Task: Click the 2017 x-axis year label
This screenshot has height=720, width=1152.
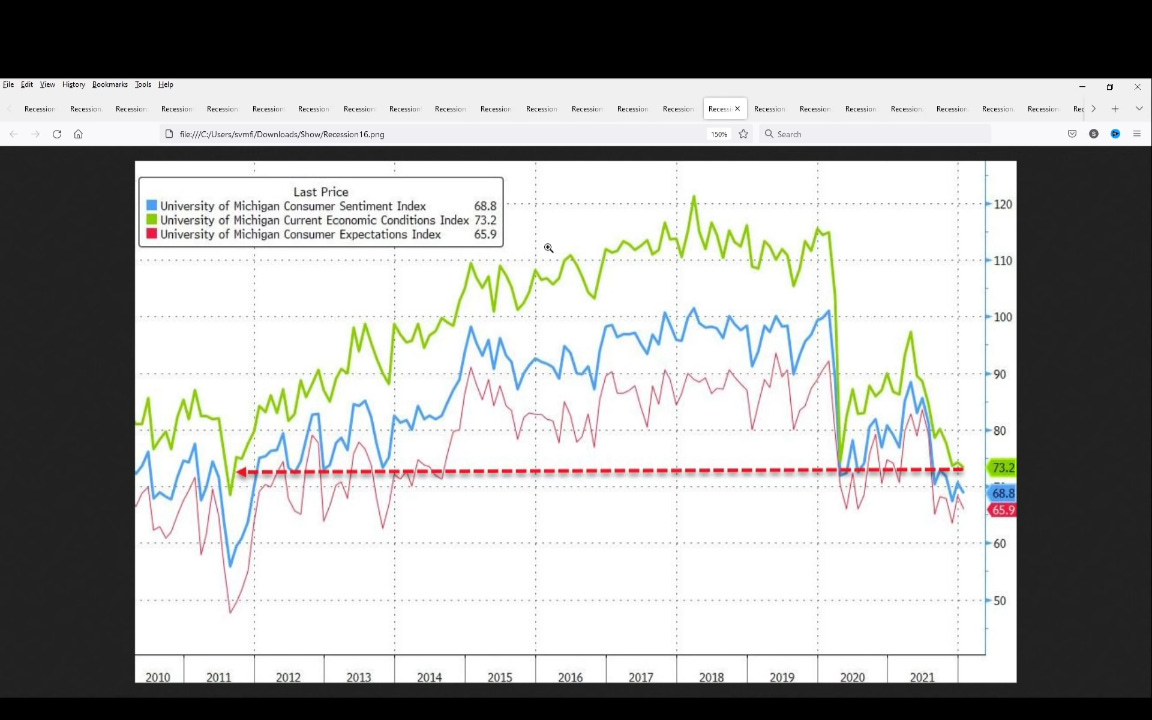Action: 641,677
